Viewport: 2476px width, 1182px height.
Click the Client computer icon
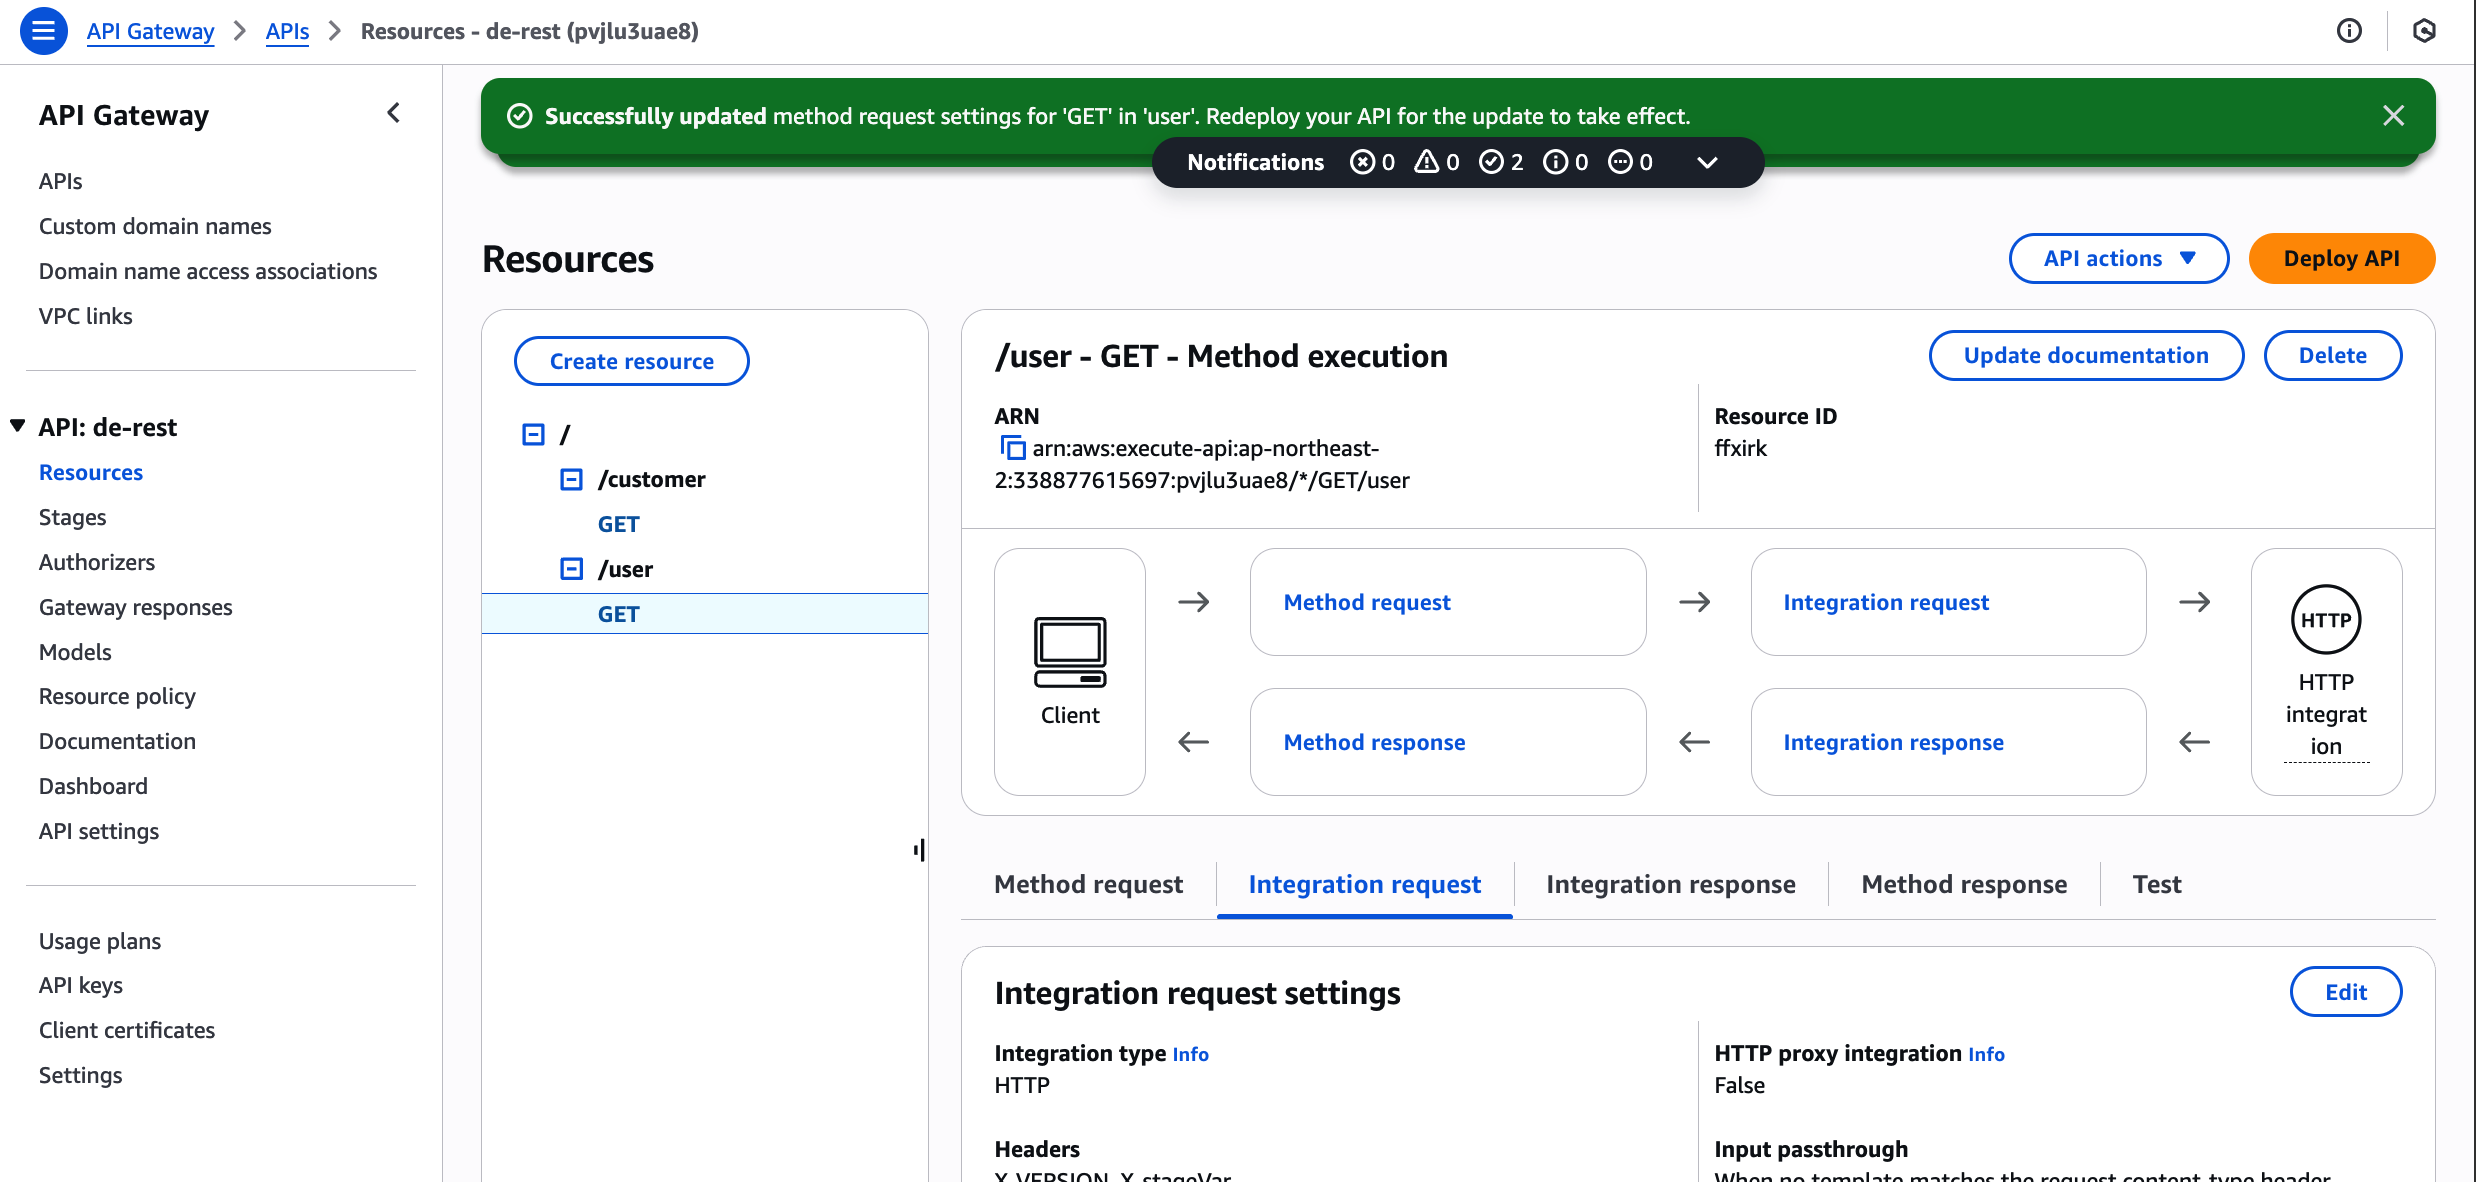tap(1069, 652)
